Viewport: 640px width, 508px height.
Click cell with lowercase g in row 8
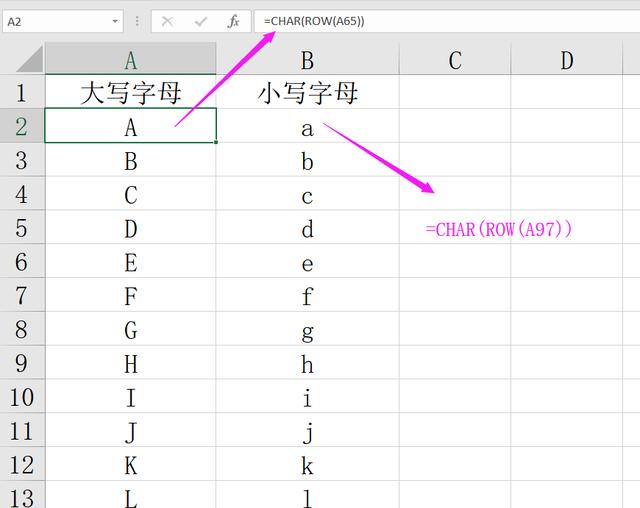coord(307,329)
